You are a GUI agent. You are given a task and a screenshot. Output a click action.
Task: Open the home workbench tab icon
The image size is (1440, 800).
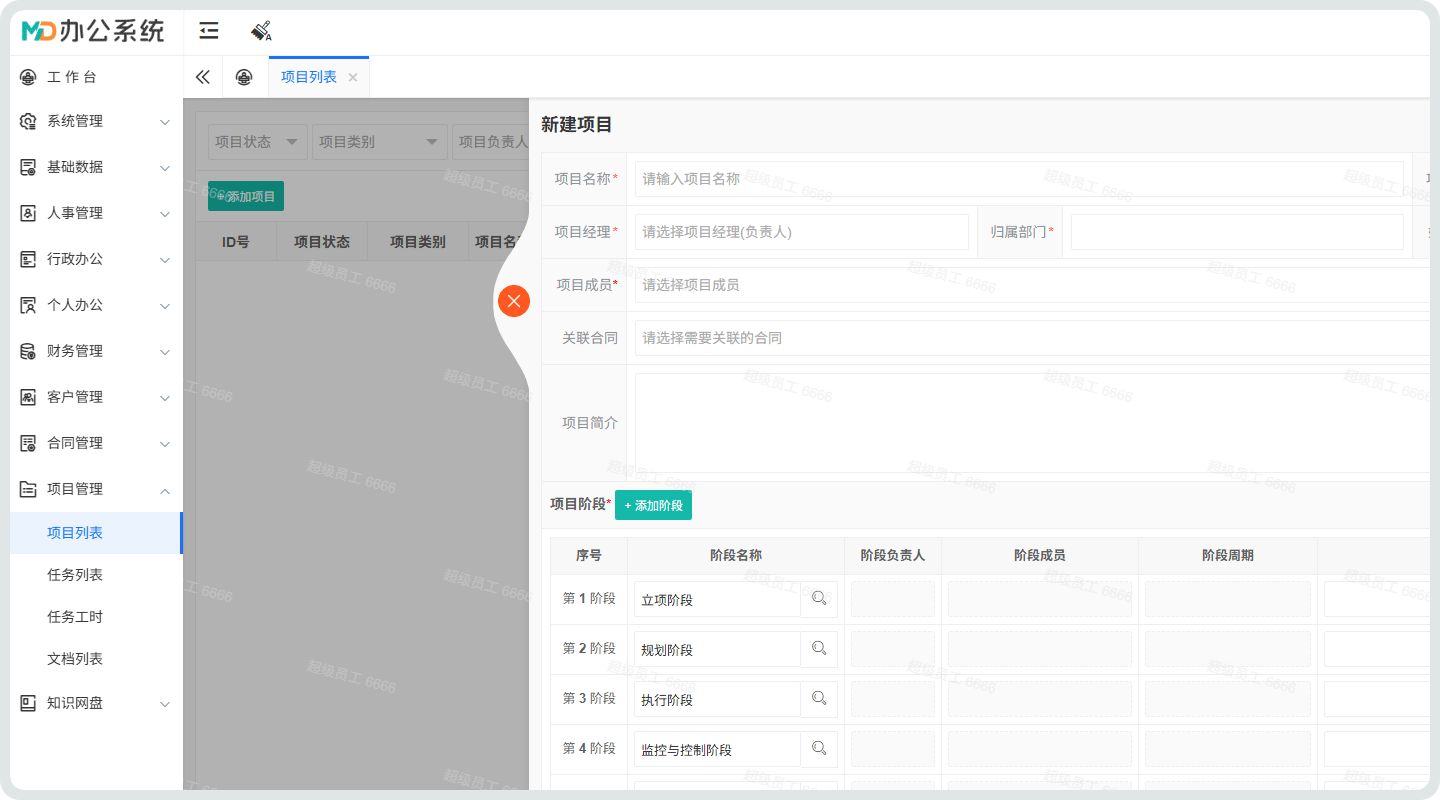[244, 77]
